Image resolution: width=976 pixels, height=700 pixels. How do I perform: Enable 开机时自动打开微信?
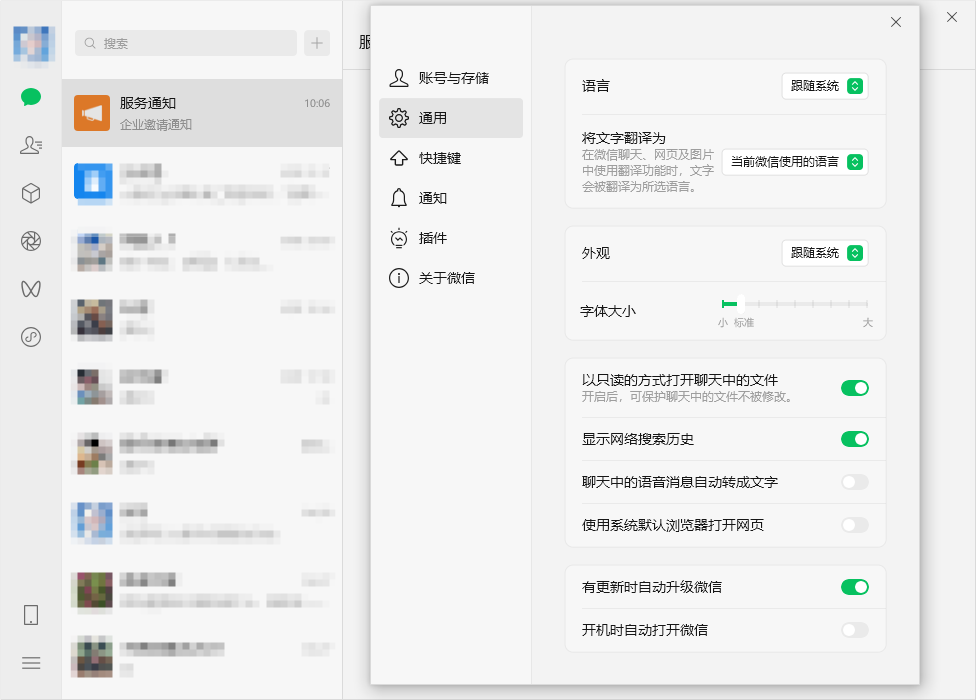click(x=855, y=630)
